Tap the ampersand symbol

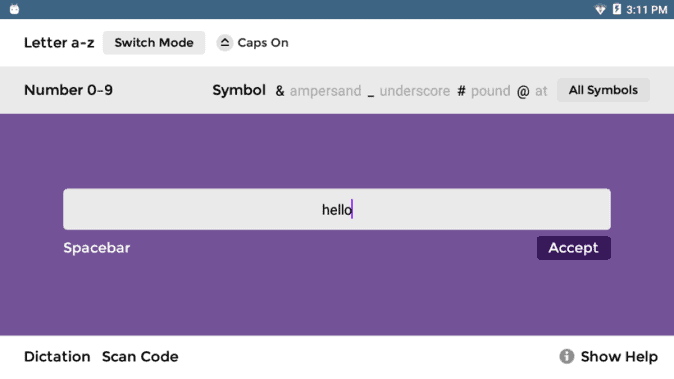pos(280,91)
